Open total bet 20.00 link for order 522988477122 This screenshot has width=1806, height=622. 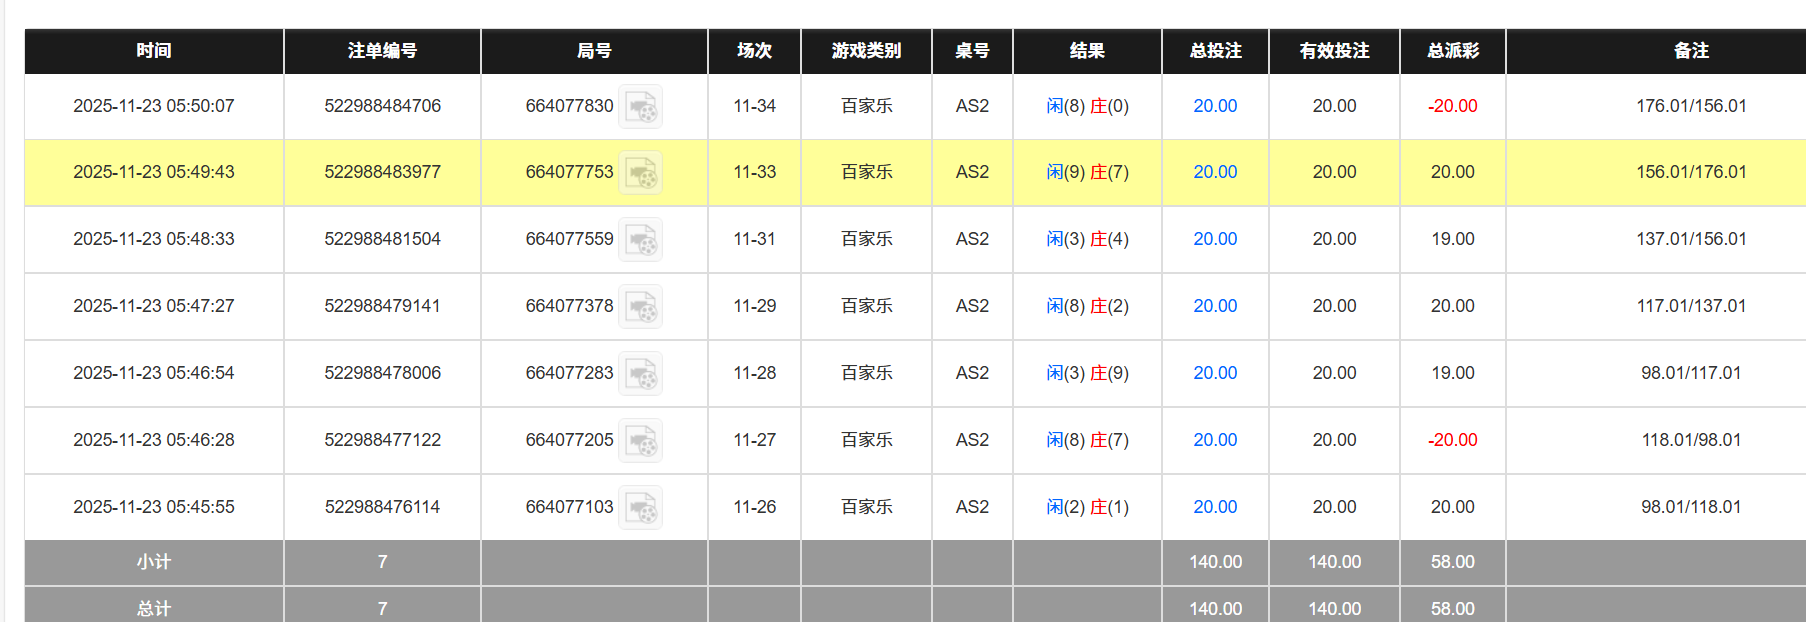(x=1215, y=440)
